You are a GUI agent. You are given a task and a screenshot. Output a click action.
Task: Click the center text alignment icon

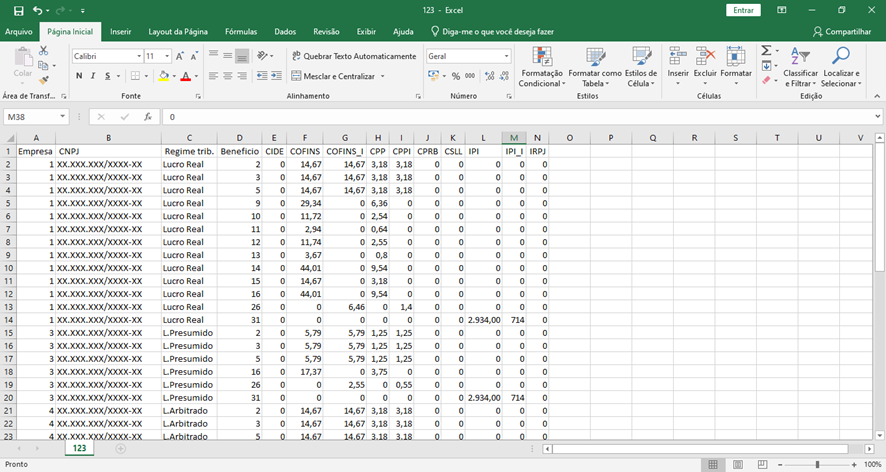(x=228, y=76)
